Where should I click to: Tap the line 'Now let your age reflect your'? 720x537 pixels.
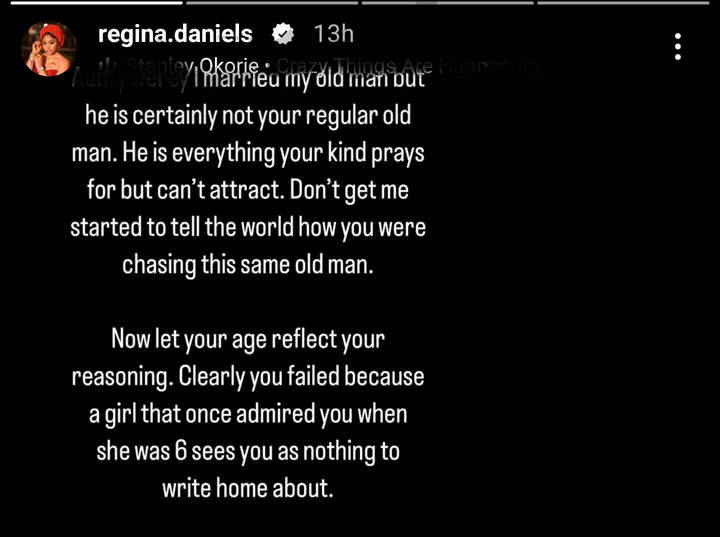click(248, 340)
